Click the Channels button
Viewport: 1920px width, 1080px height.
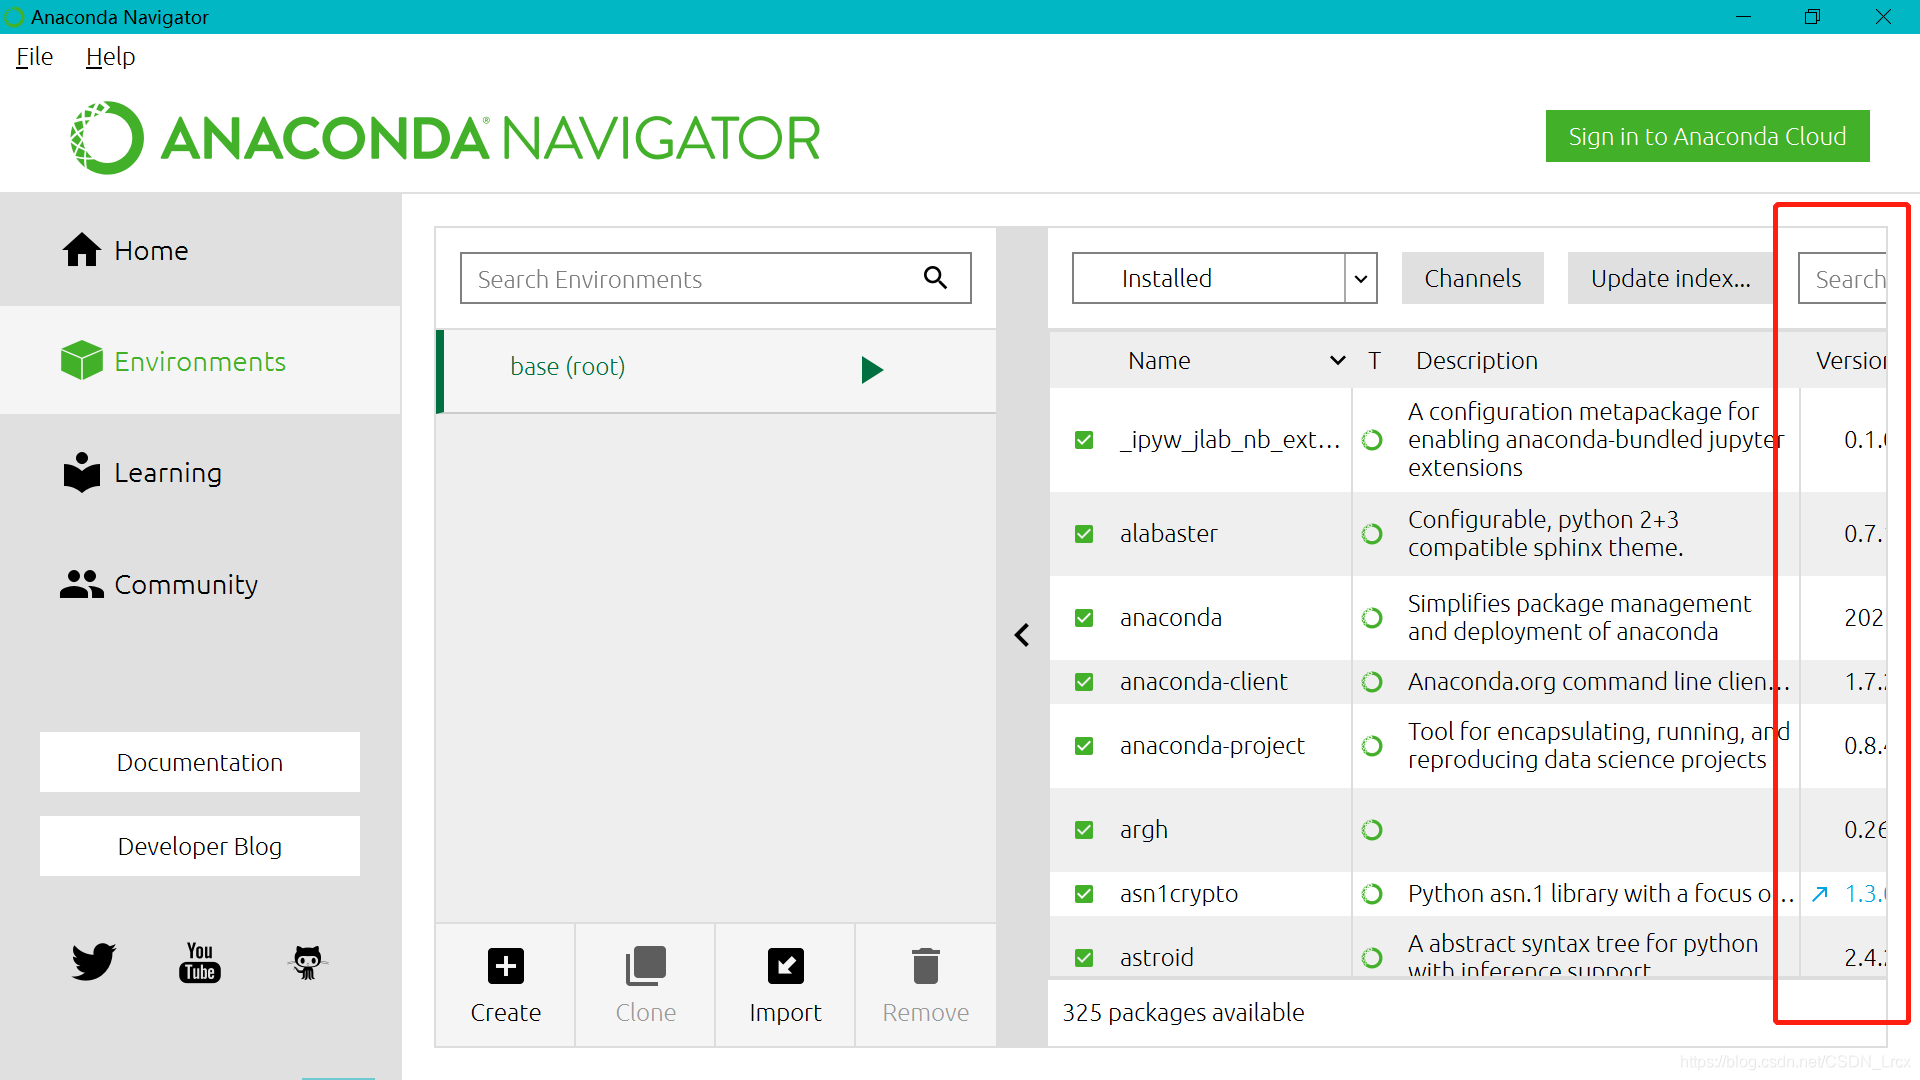point(1472,278)
